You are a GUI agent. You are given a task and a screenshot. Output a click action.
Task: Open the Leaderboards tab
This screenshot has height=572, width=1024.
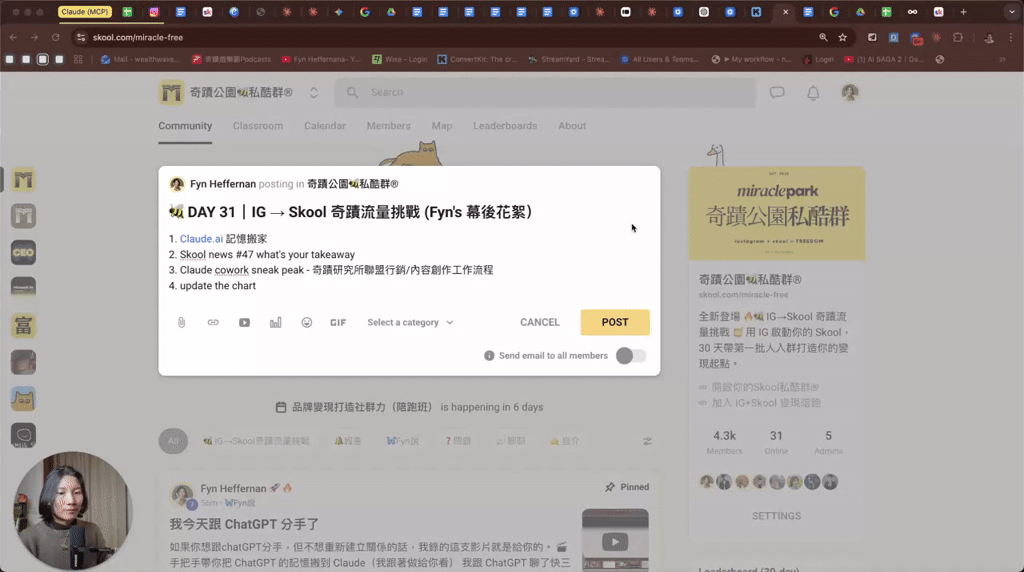pyautogui.click(x=505, y=126)
